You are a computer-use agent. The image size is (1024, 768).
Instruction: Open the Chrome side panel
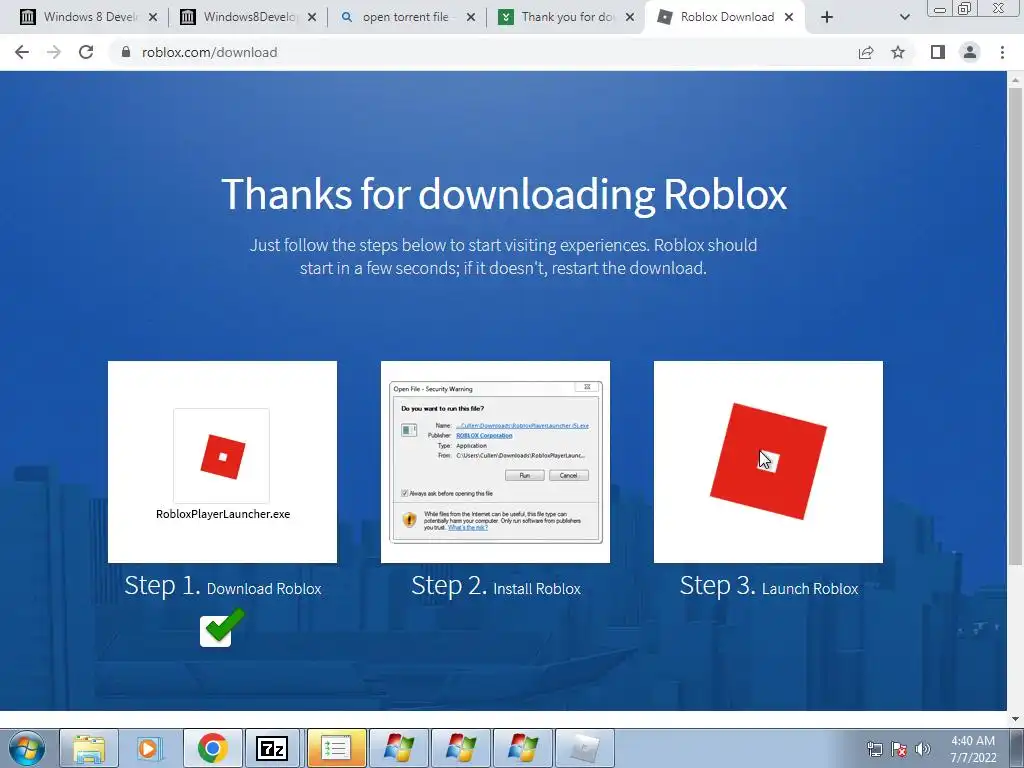[x=938, y=52]
